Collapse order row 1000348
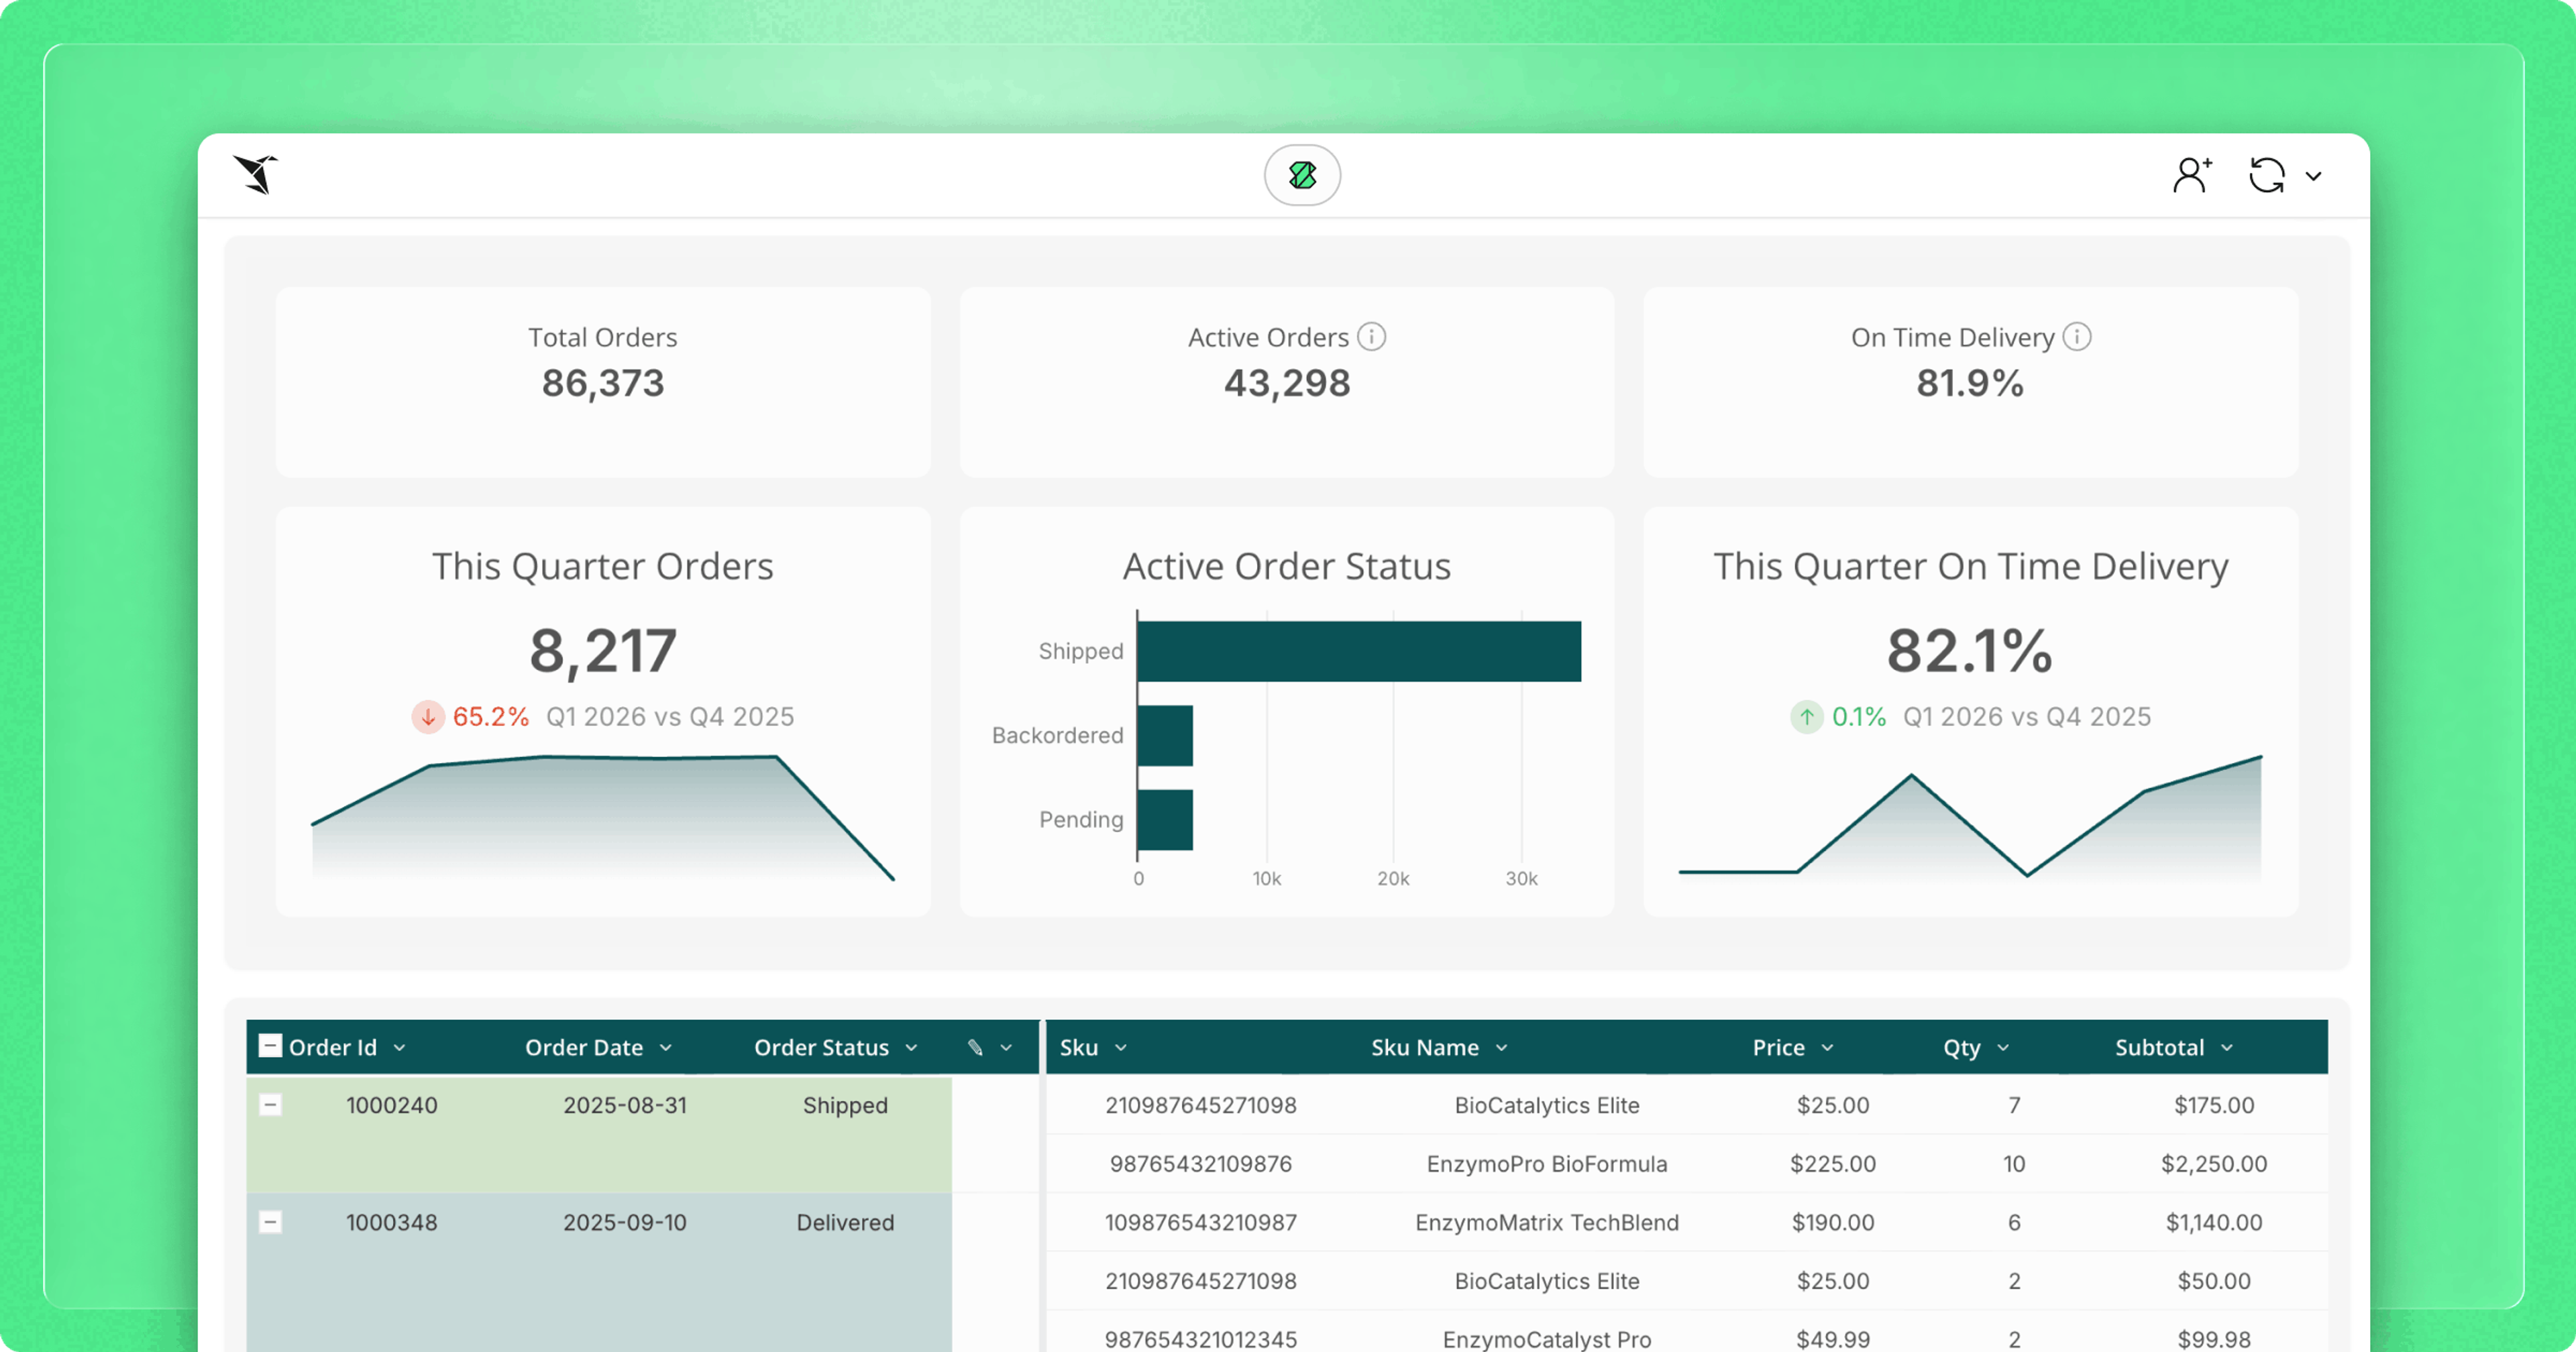The width and height of the screenshot is (2576, 1352). [x=270, y=1222]
